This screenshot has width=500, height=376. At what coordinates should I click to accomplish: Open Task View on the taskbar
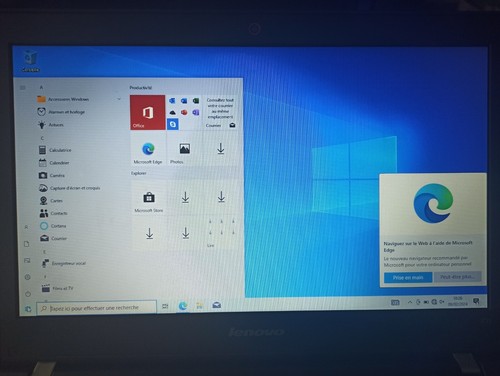click(165, 306)
